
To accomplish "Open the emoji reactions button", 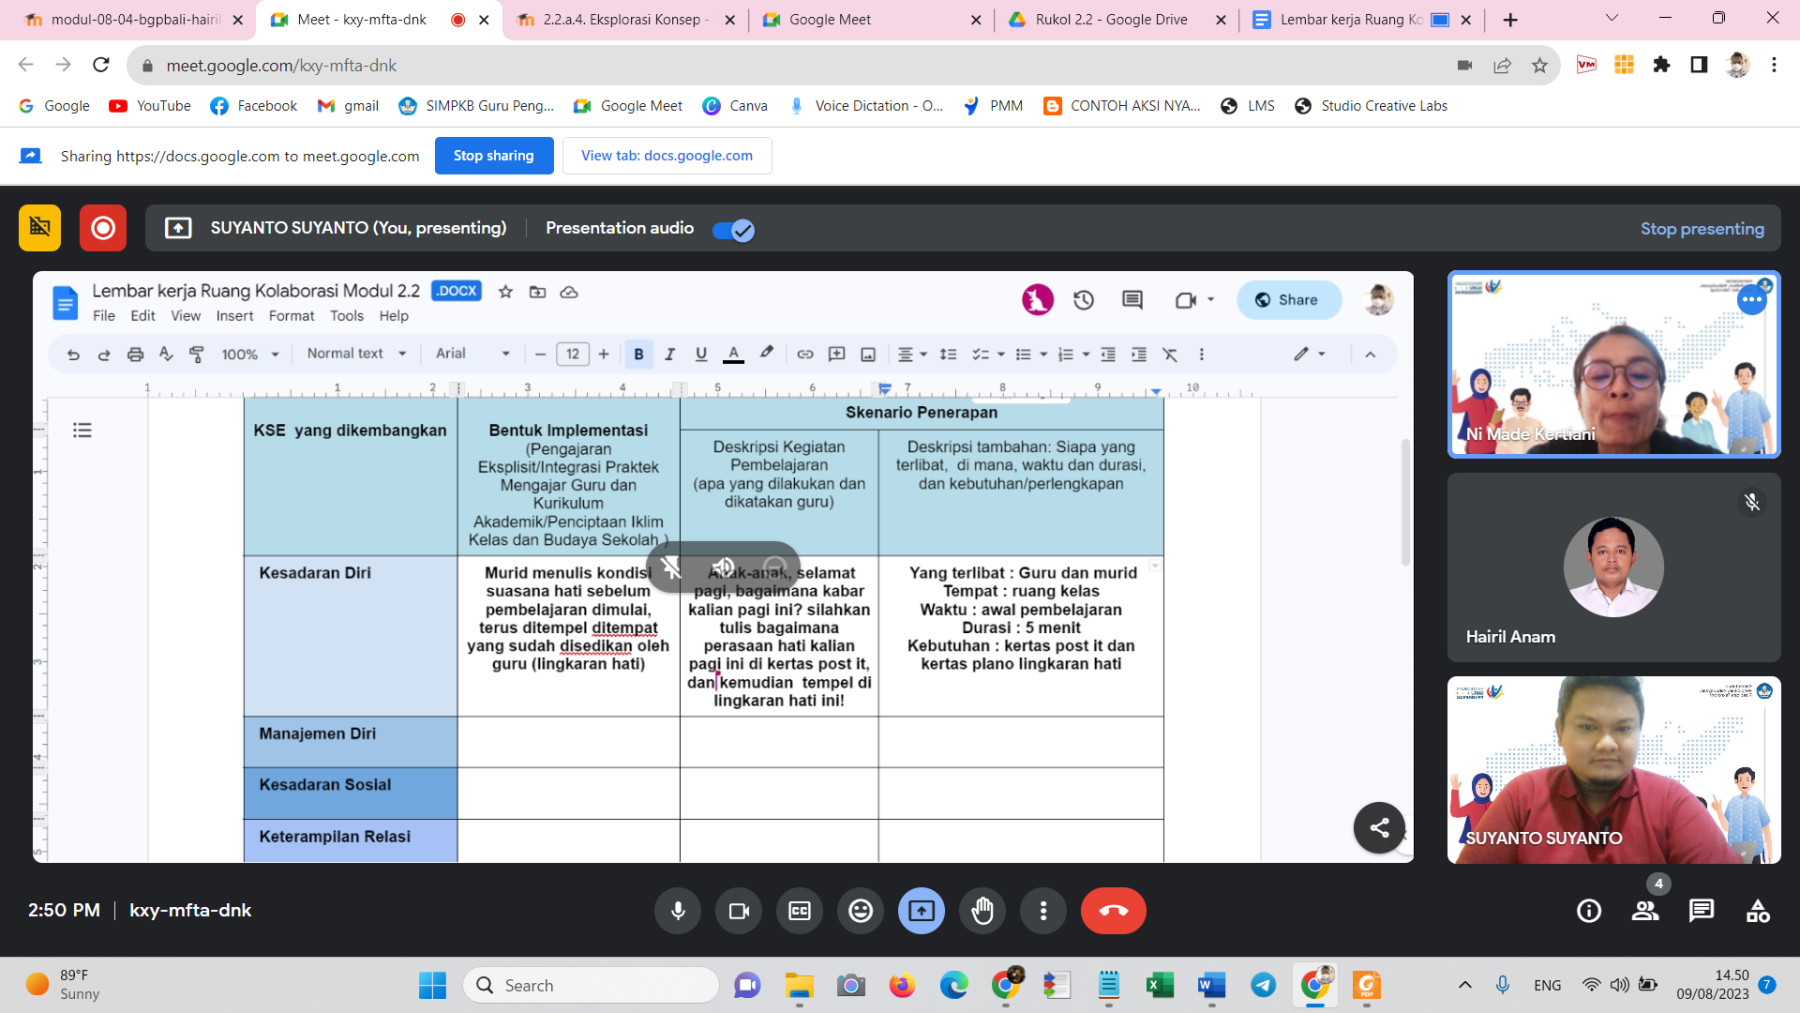I will (860, 911).
